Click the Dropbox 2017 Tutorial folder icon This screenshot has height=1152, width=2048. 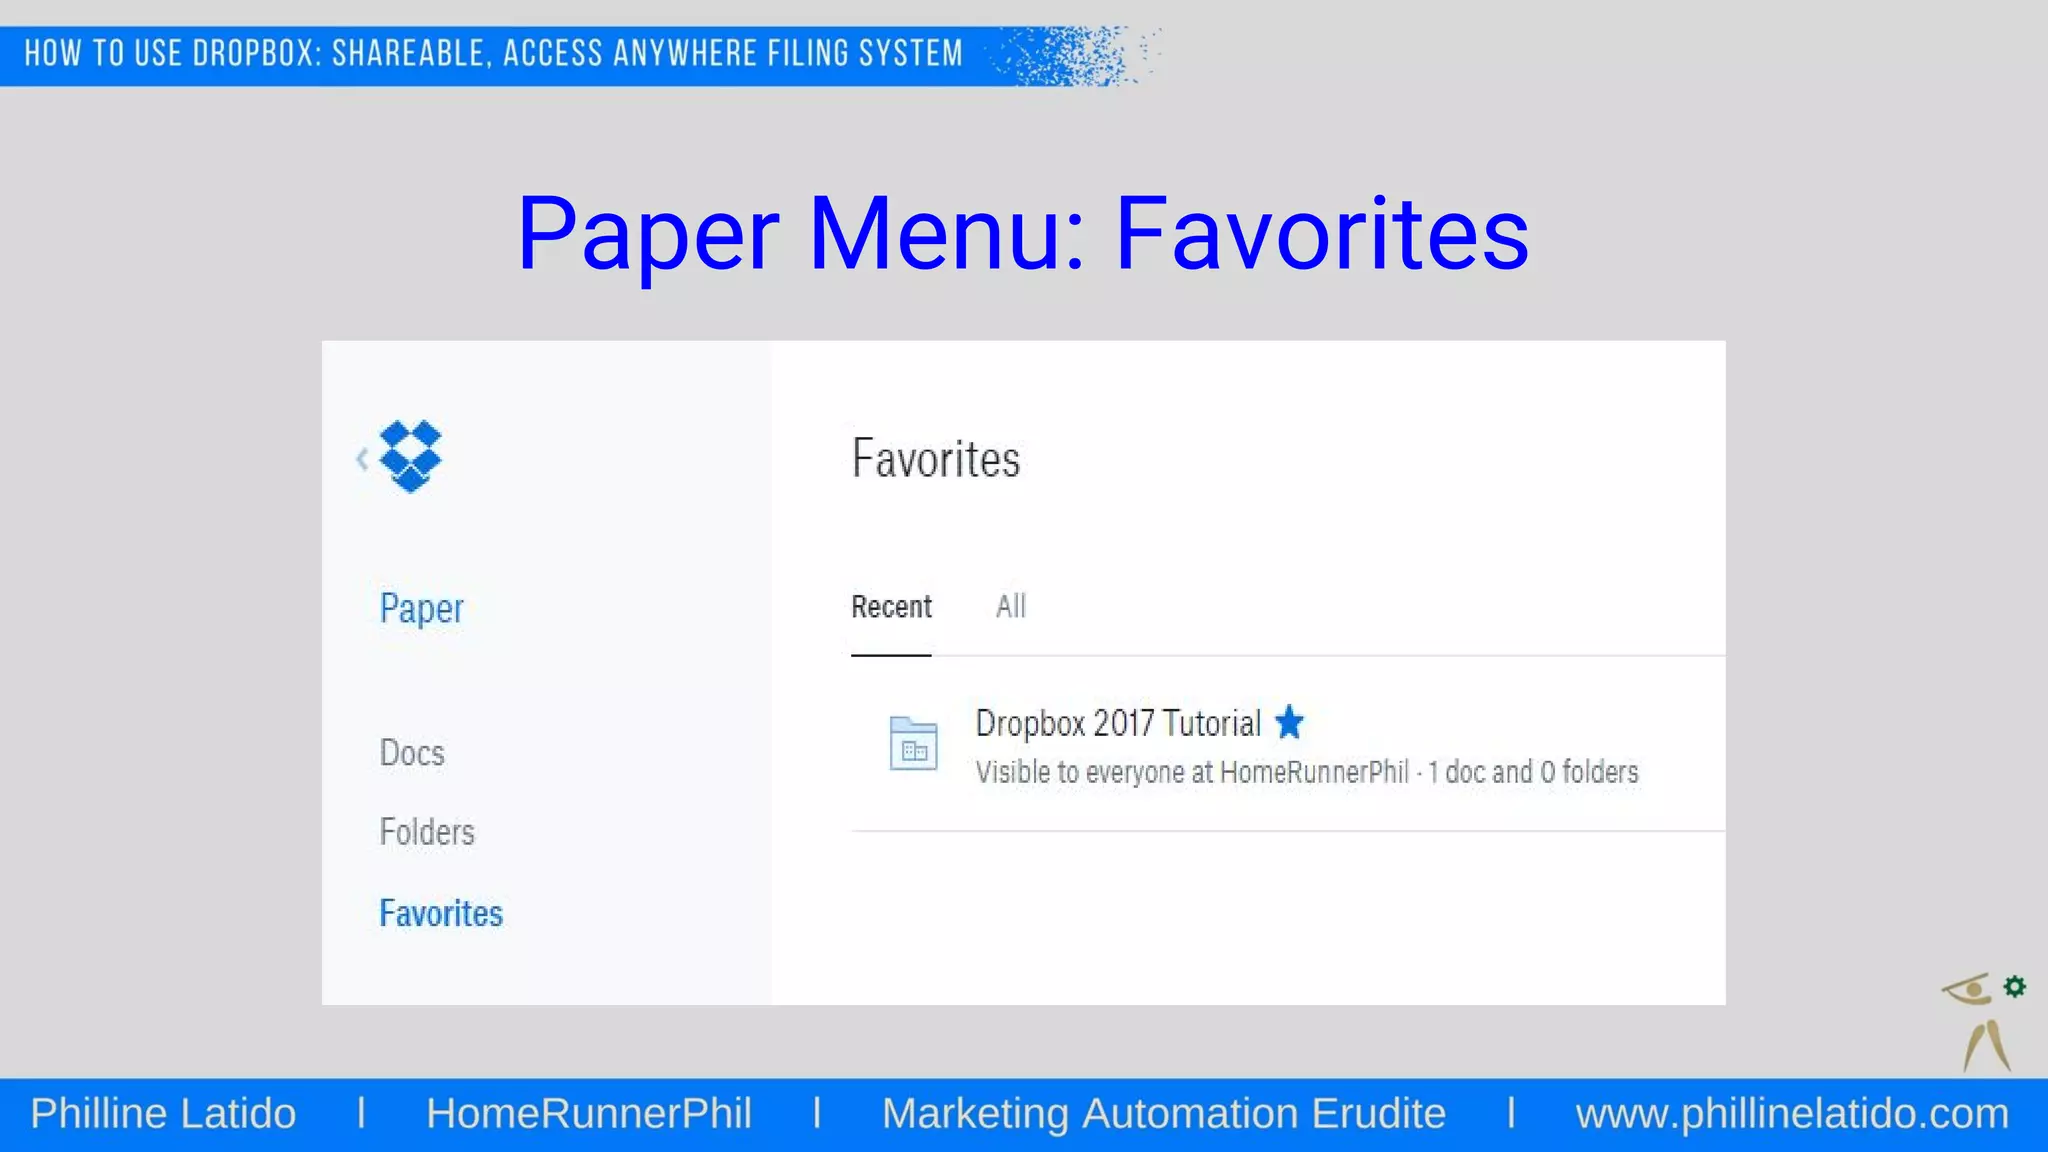pos(913,743)
